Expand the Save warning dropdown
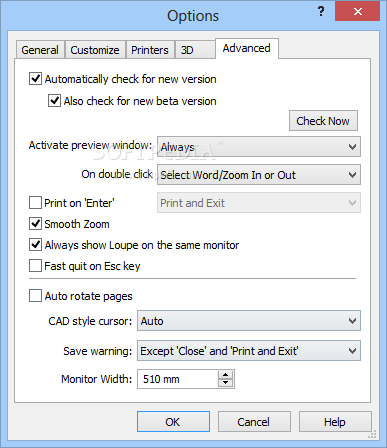The height and width of the screenshot is (448, 387). click(249, 351)
